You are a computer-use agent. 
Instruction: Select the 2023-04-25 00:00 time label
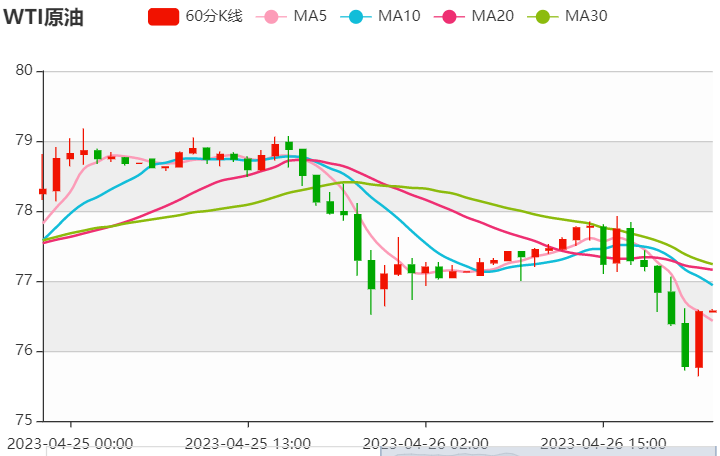tap(70, 442)
